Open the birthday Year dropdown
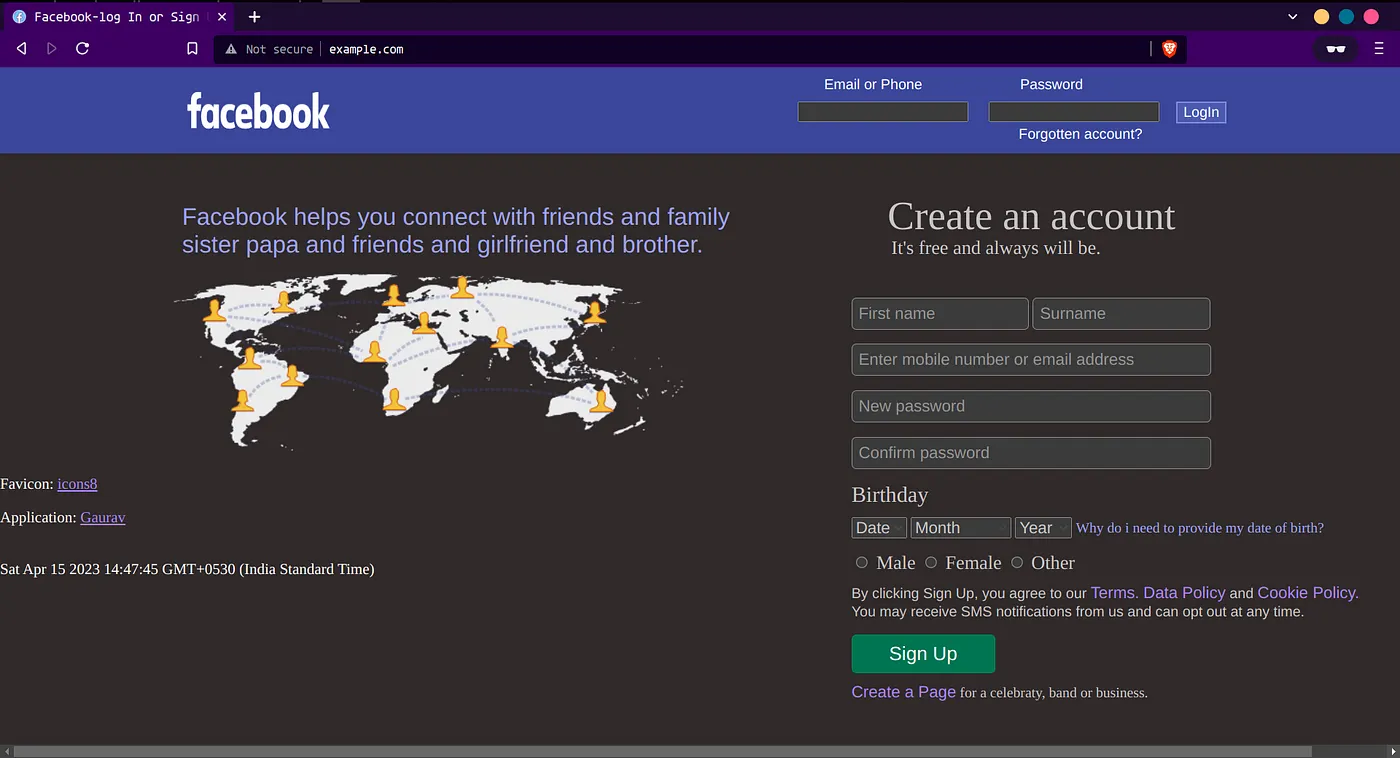 (x=1043, y=528)
